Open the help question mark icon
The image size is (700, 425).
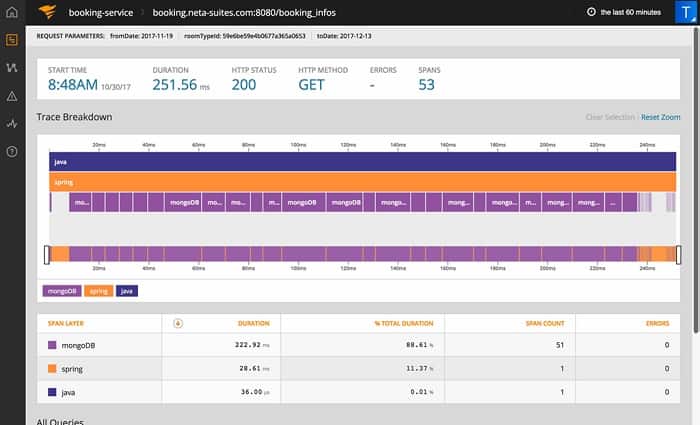point(12,152)
